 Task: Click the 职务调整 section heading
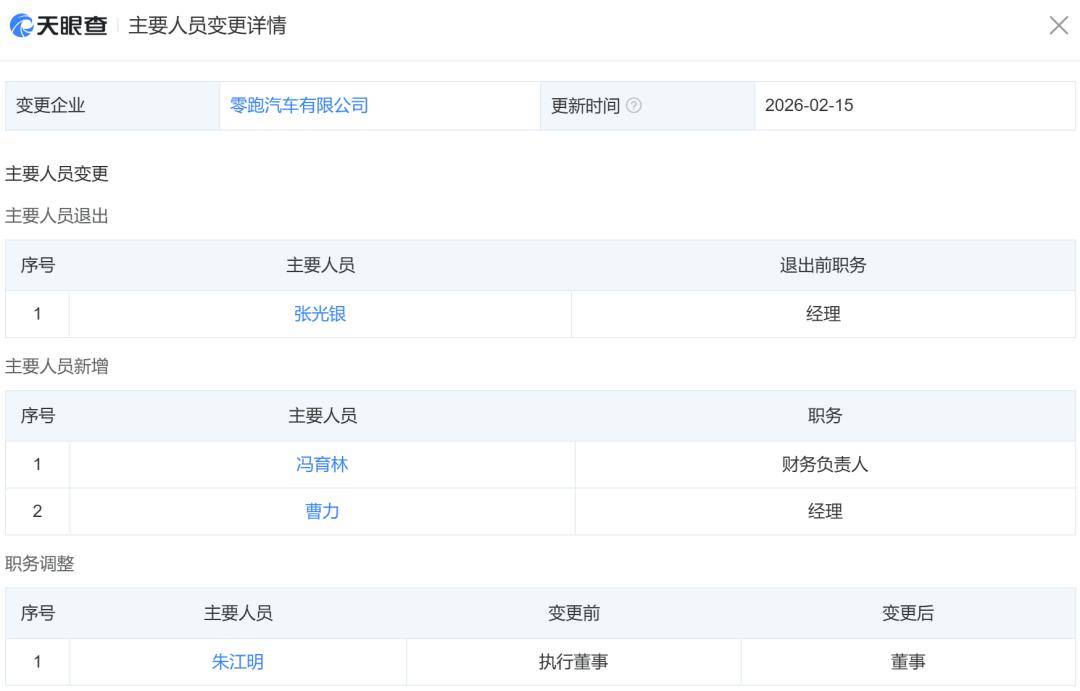(40, 564)
